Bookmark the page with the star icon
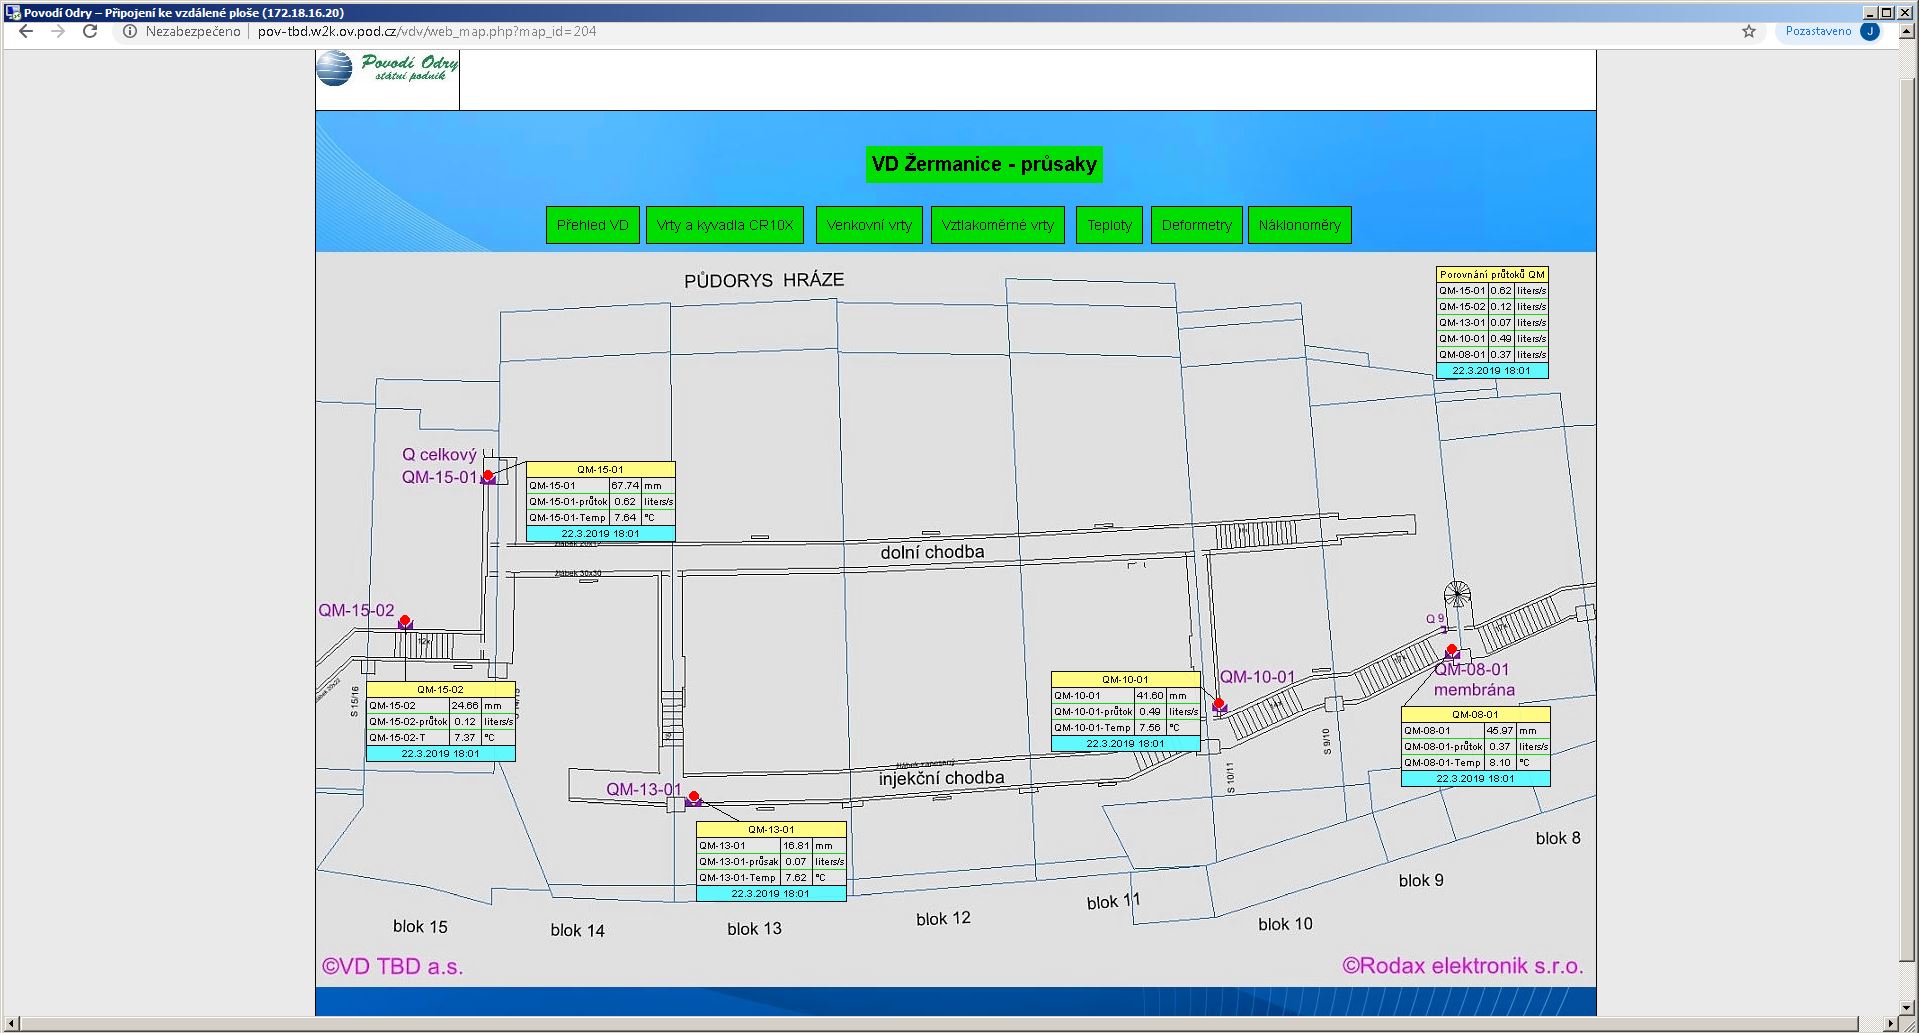 pos(1749,31)
